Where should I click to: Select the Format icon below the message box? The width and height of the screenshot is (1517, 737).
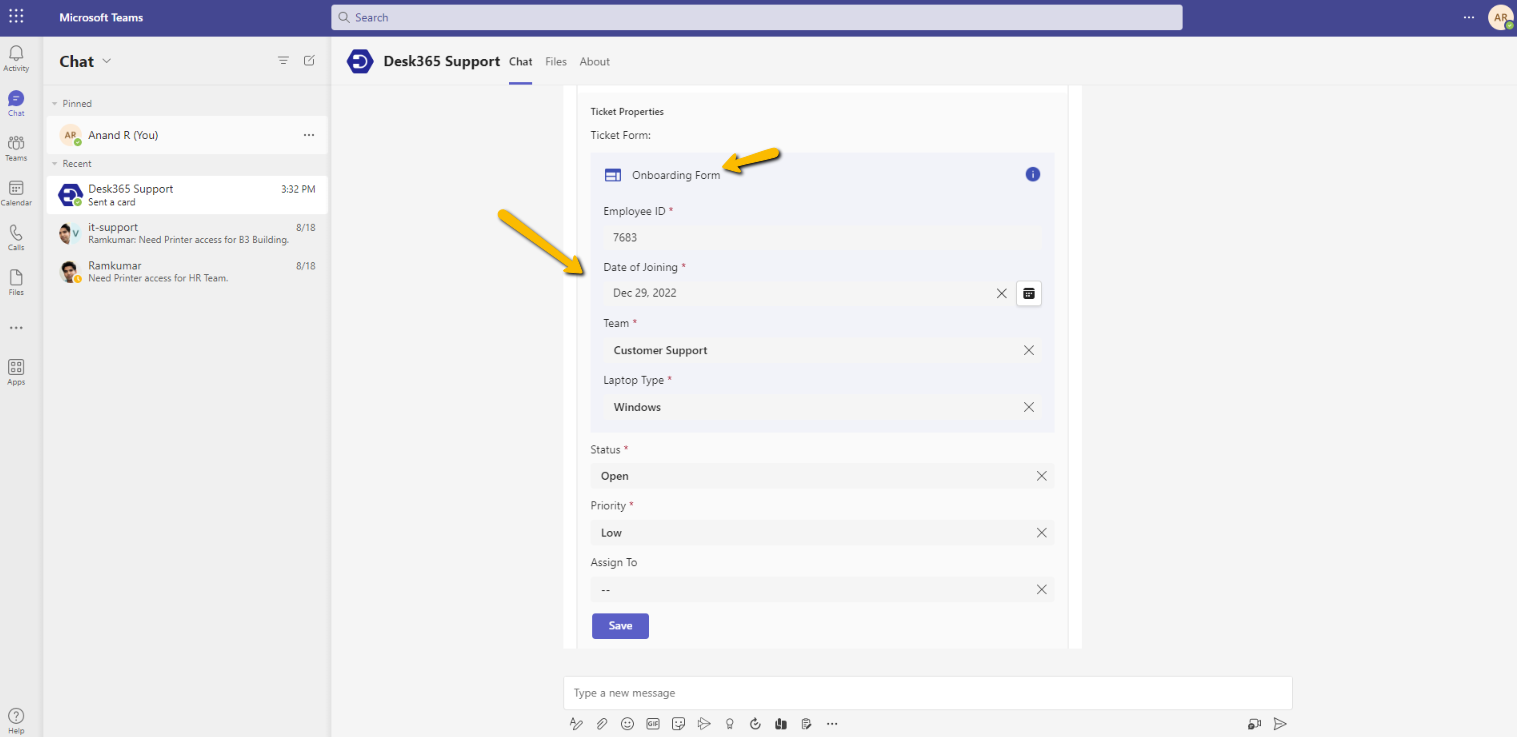coord(576,723)
